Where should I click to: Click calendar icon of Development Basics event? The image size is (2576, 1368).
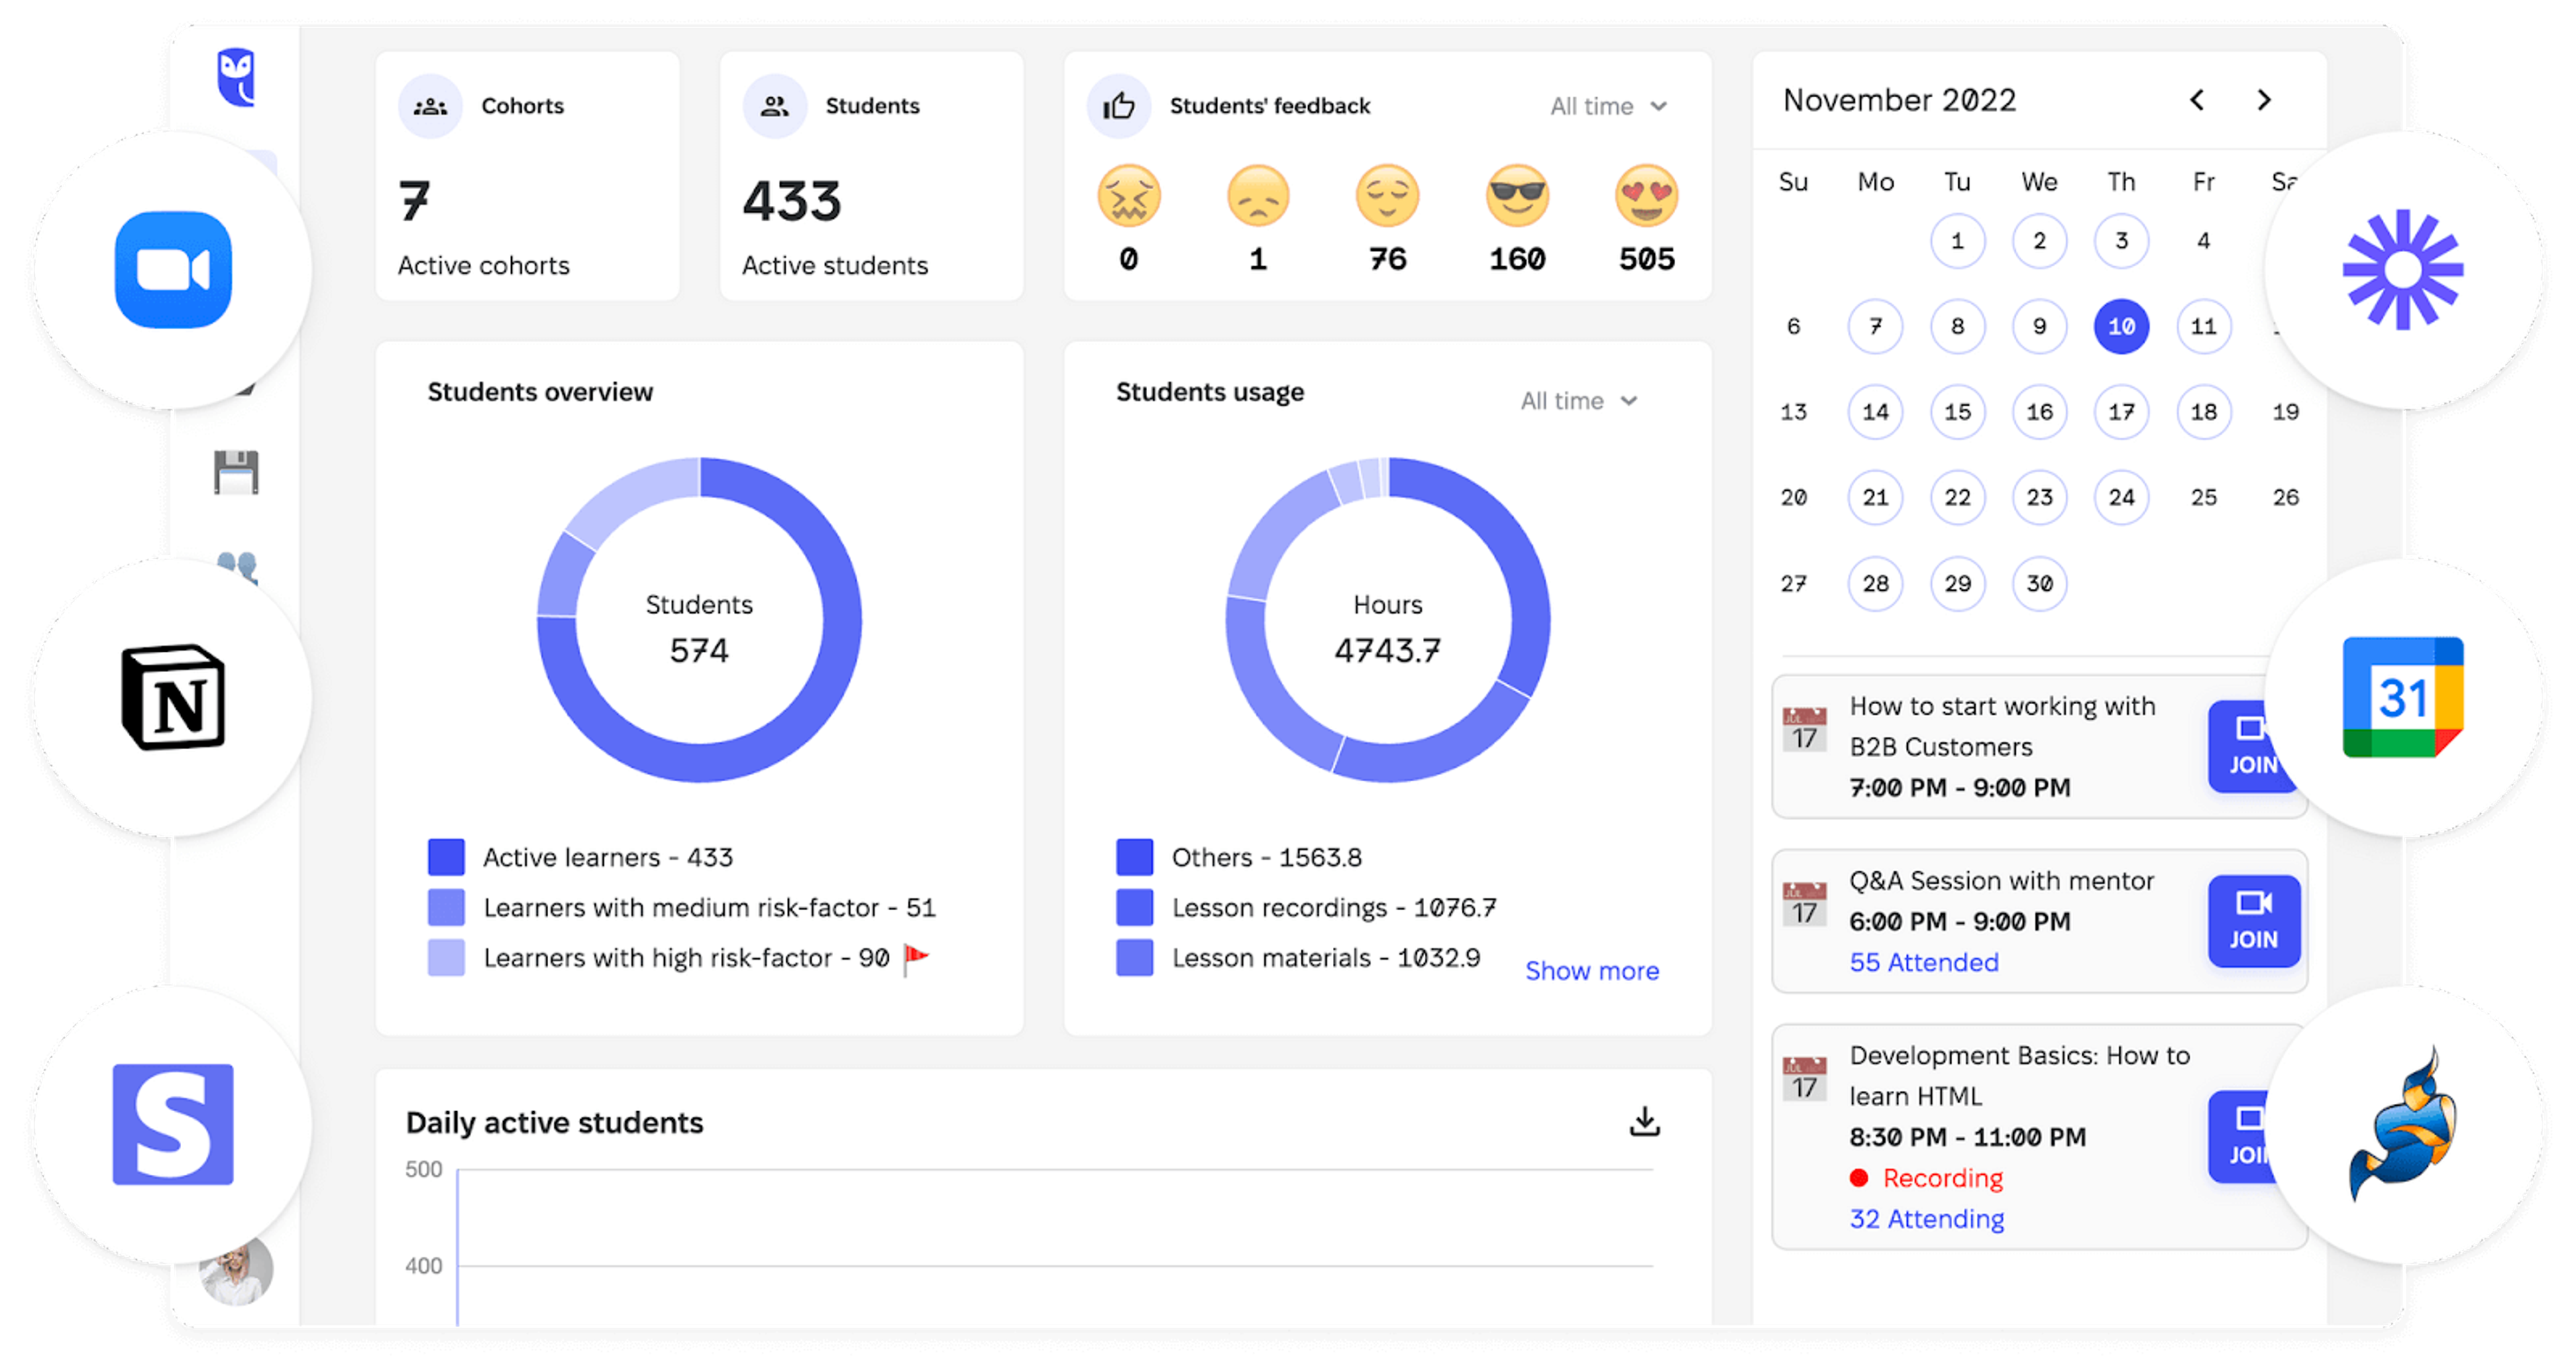1805,1079
